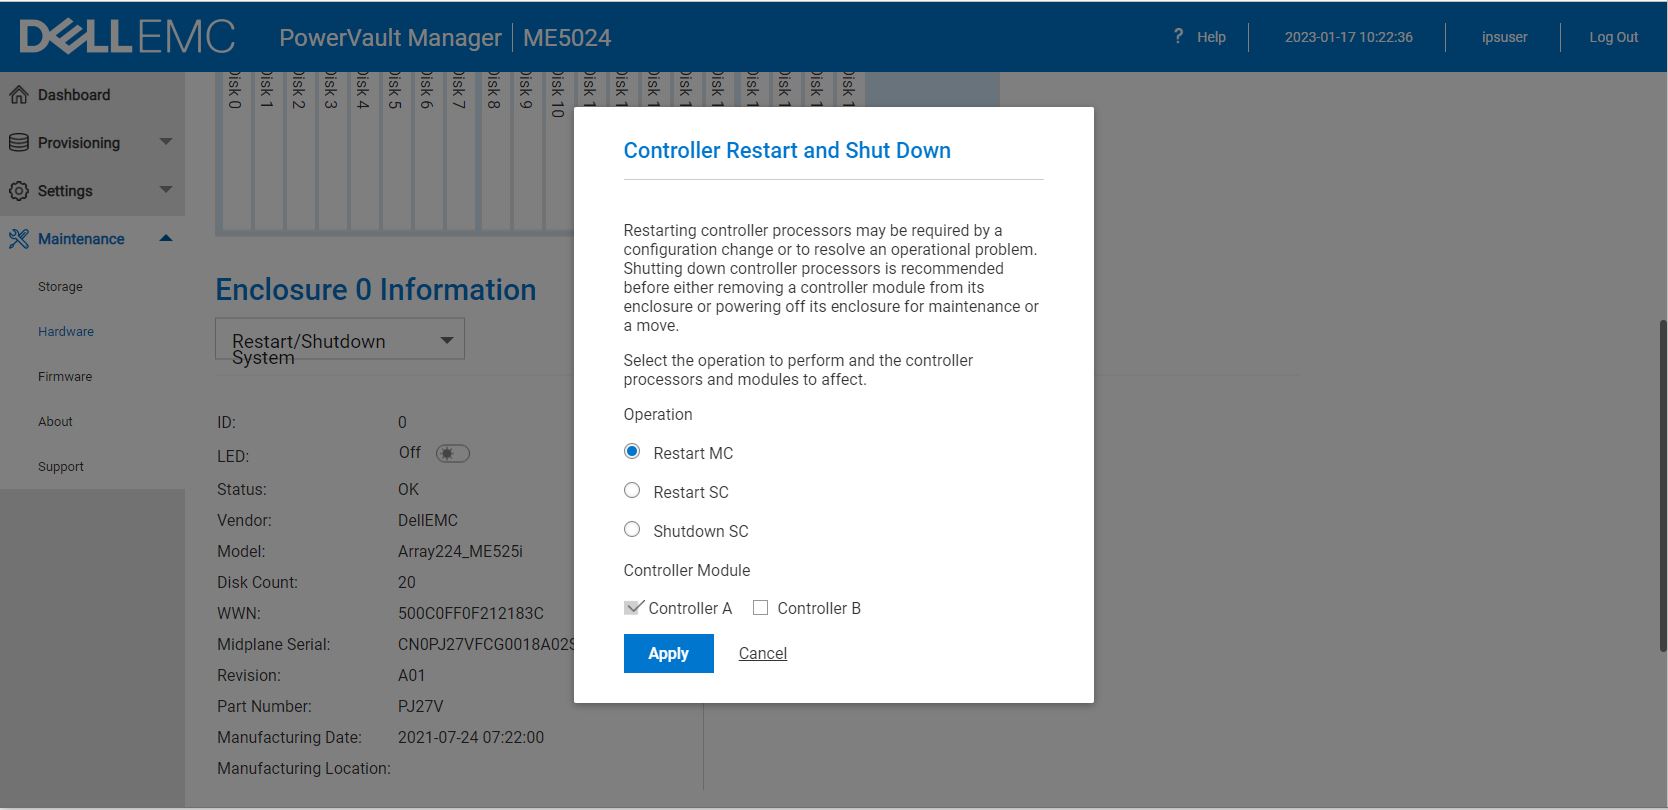The image size is (1668, 810).
Task: Click the Enclosure 0 Information heading
Action: click(x=376, y=290)
